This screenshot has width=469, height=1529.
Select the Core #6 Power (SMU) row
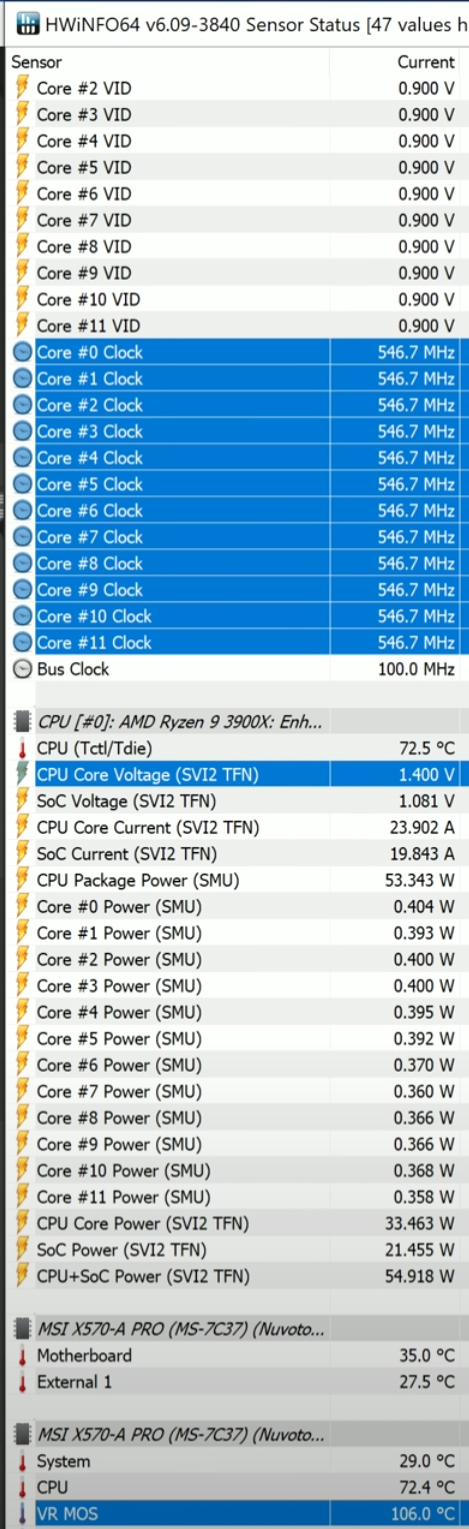[x=234, y=1065]
